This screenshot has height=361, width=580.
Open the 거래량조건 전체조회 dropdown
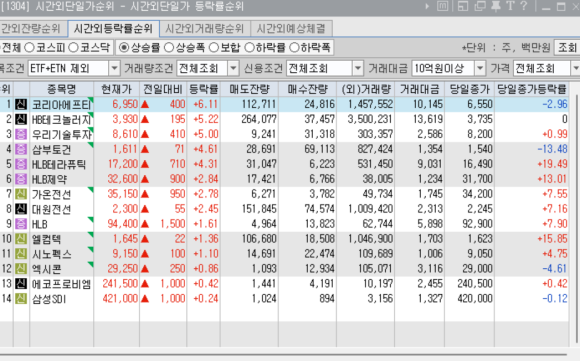(233, 68)
